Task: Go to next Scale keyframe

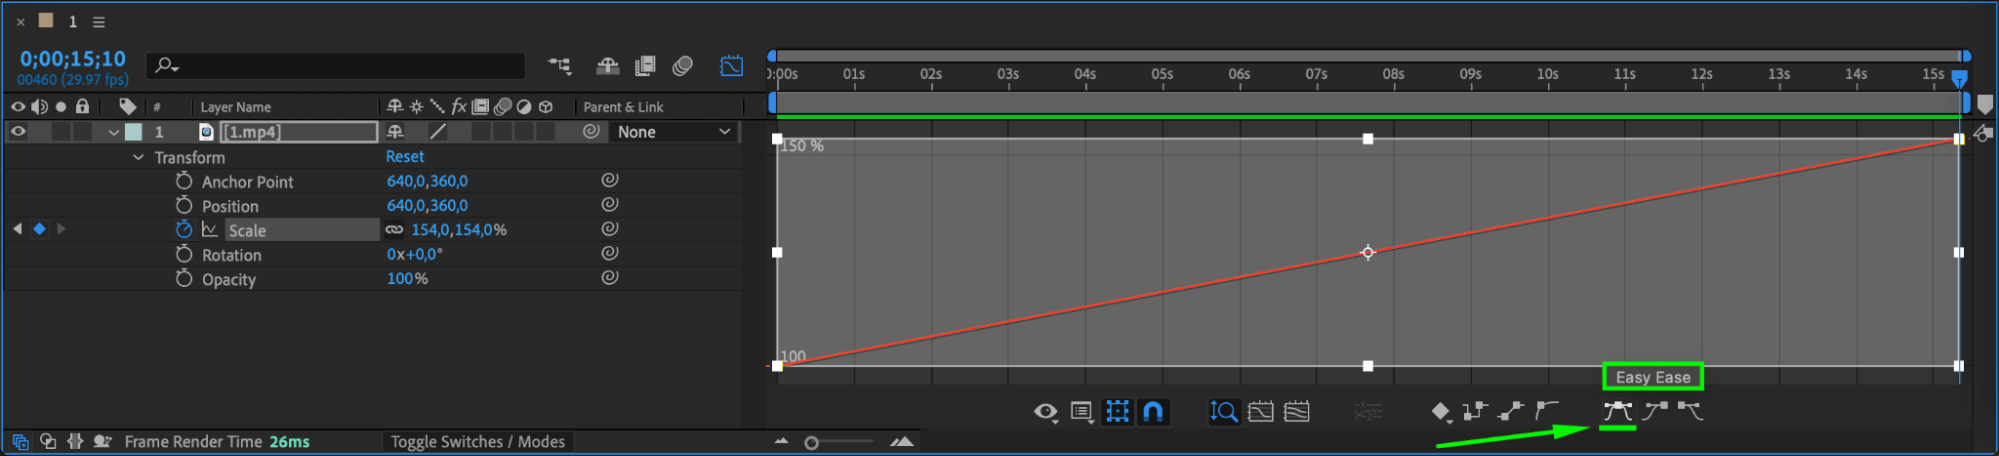Action: point(61,229)
